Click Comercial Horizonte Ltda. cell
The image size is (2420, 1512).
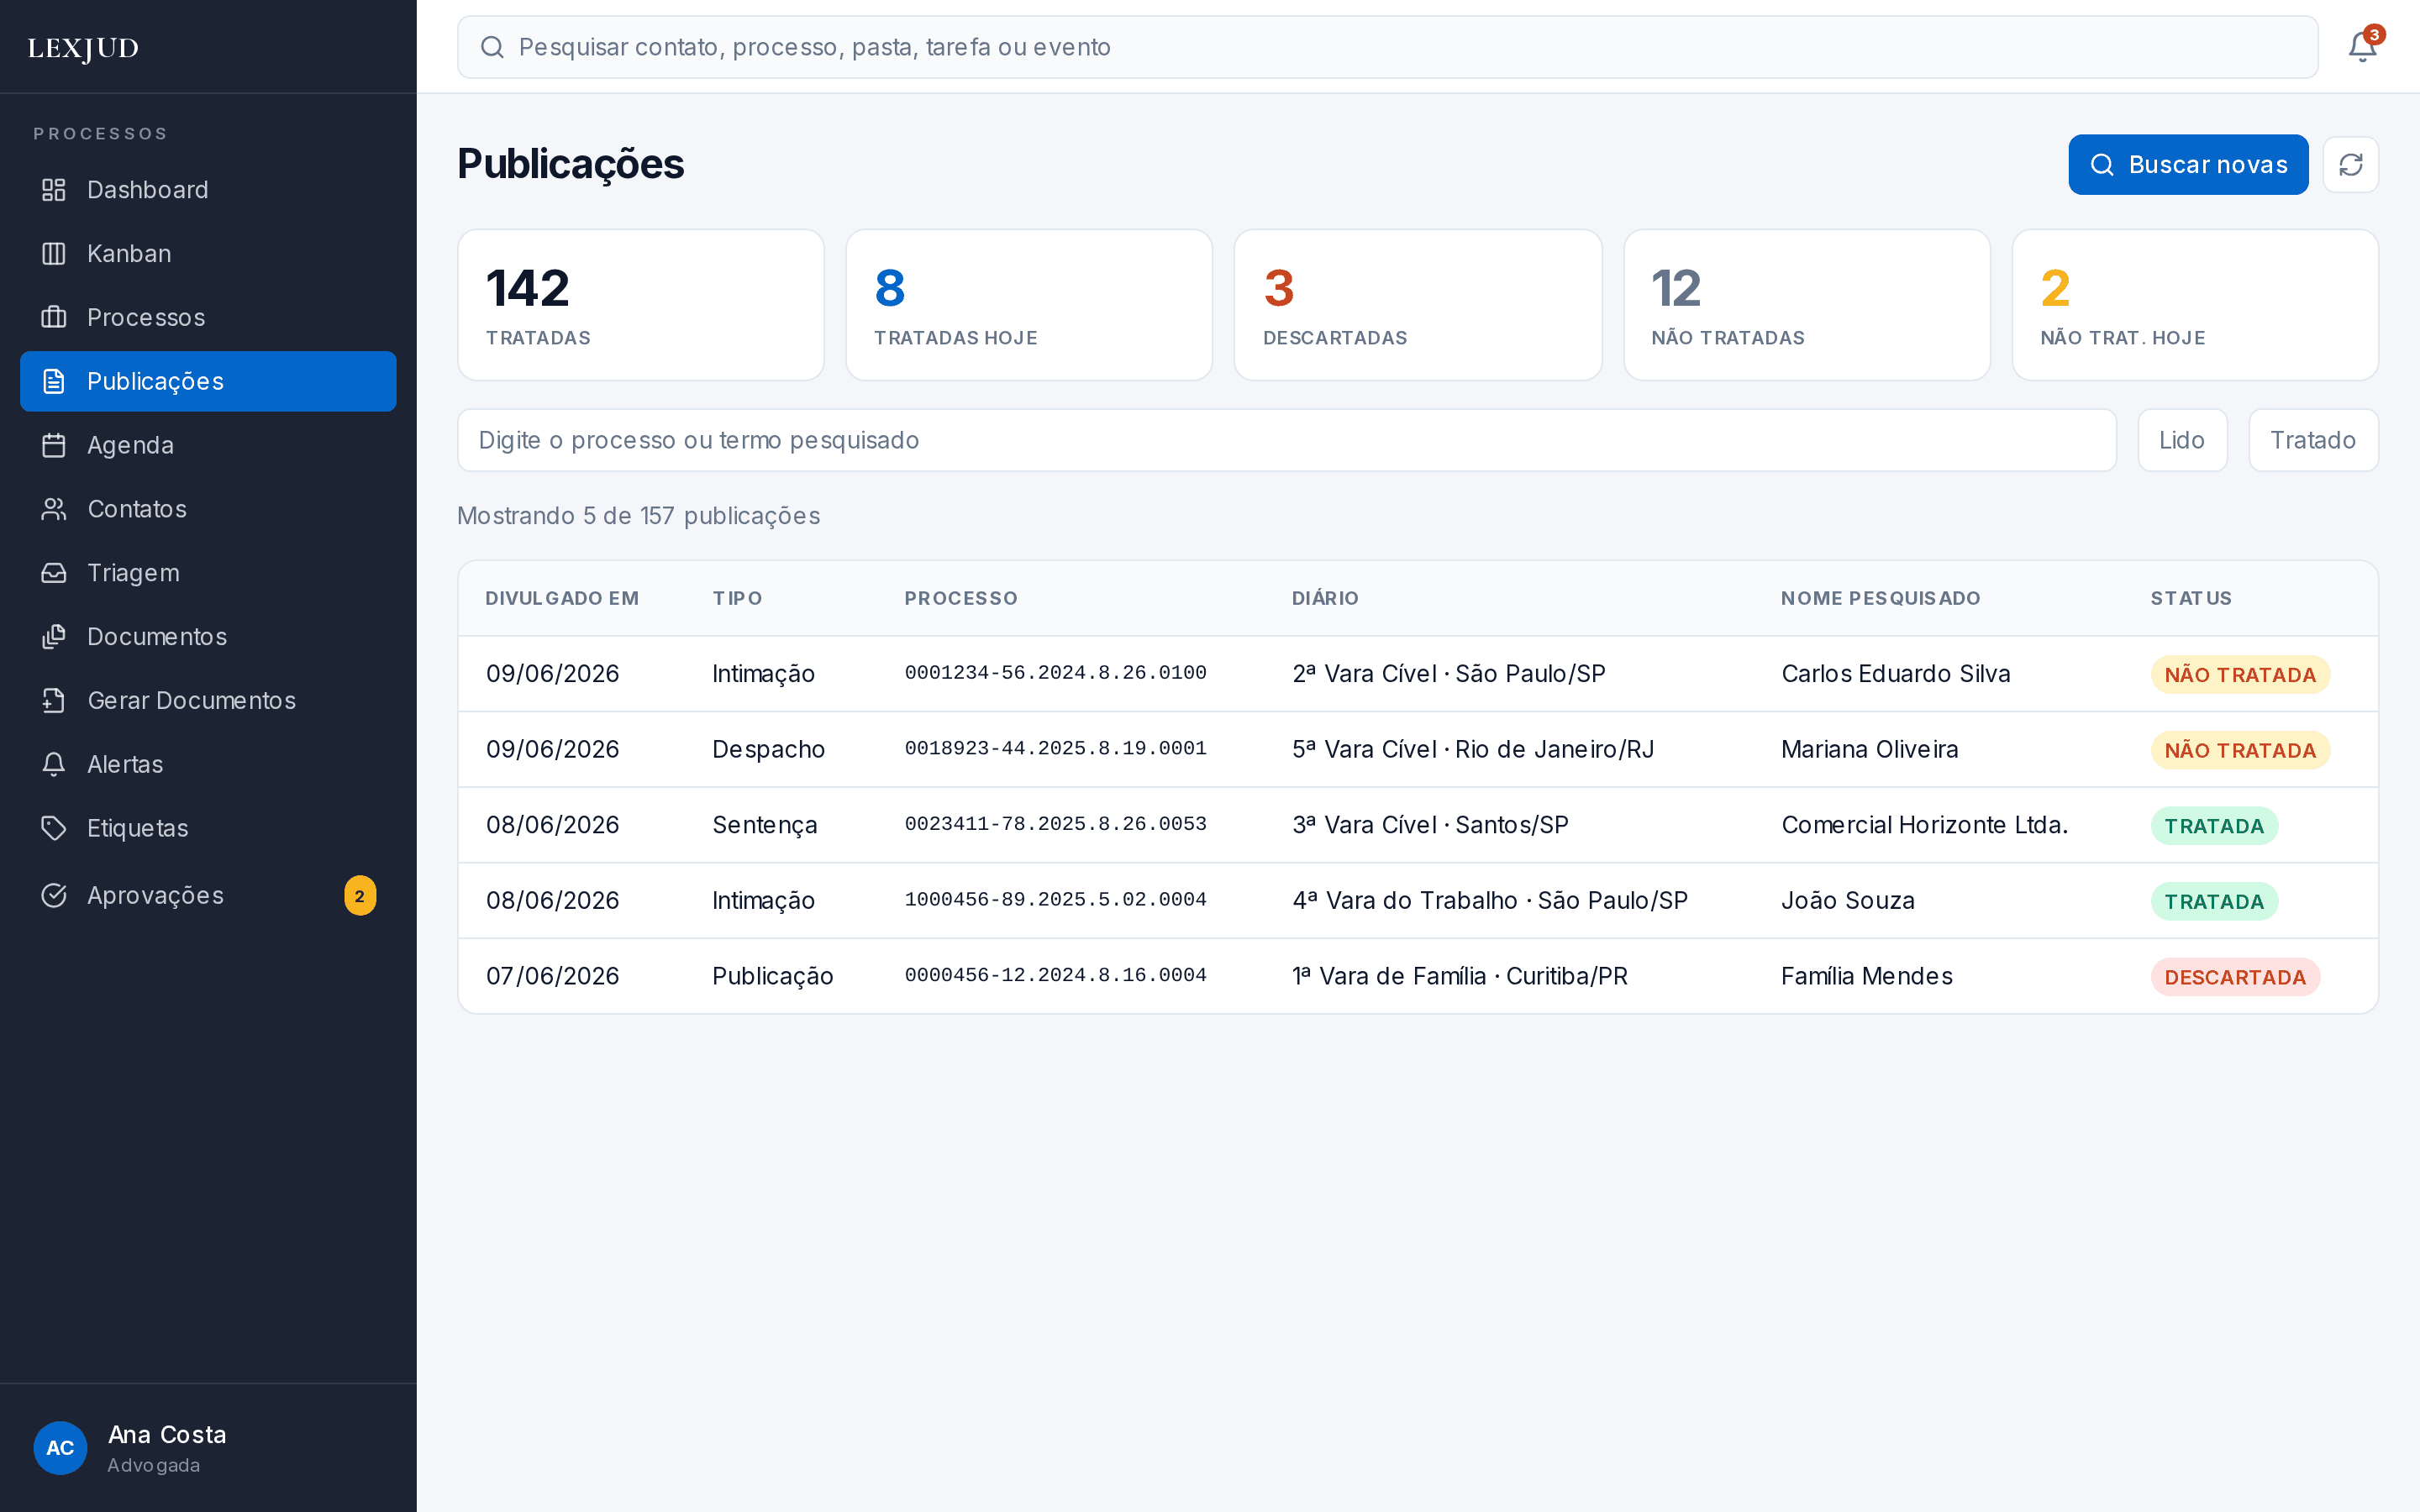tap(1924, 825)
